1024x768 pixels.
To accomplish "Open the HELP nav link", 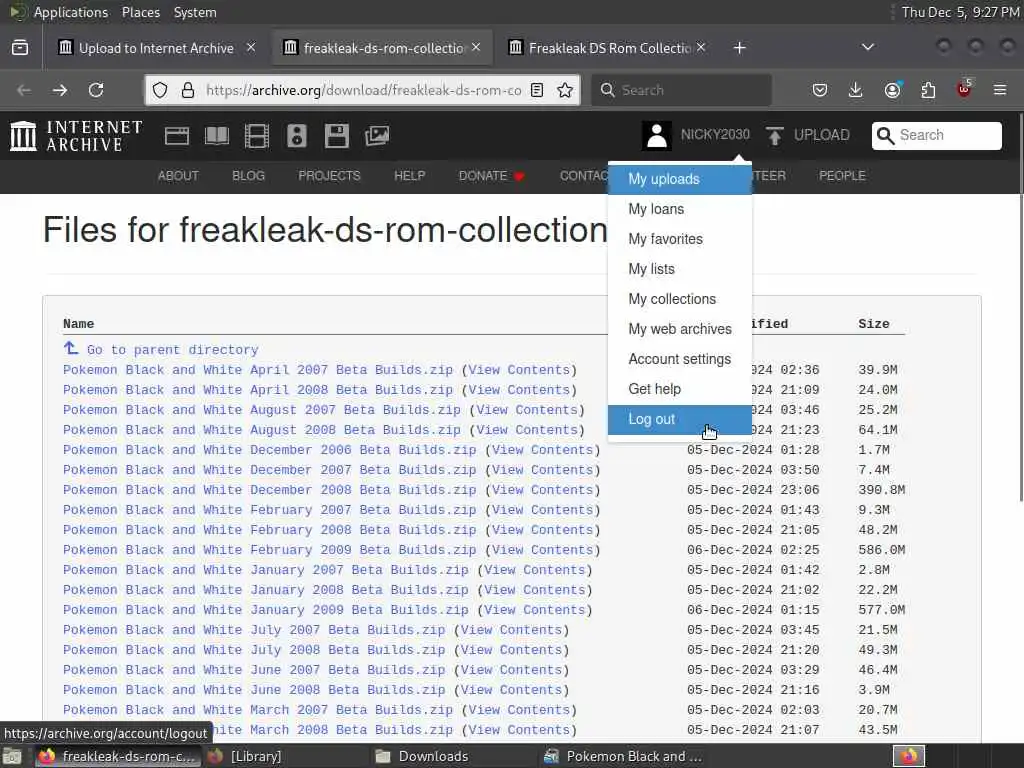I will 409,176.
